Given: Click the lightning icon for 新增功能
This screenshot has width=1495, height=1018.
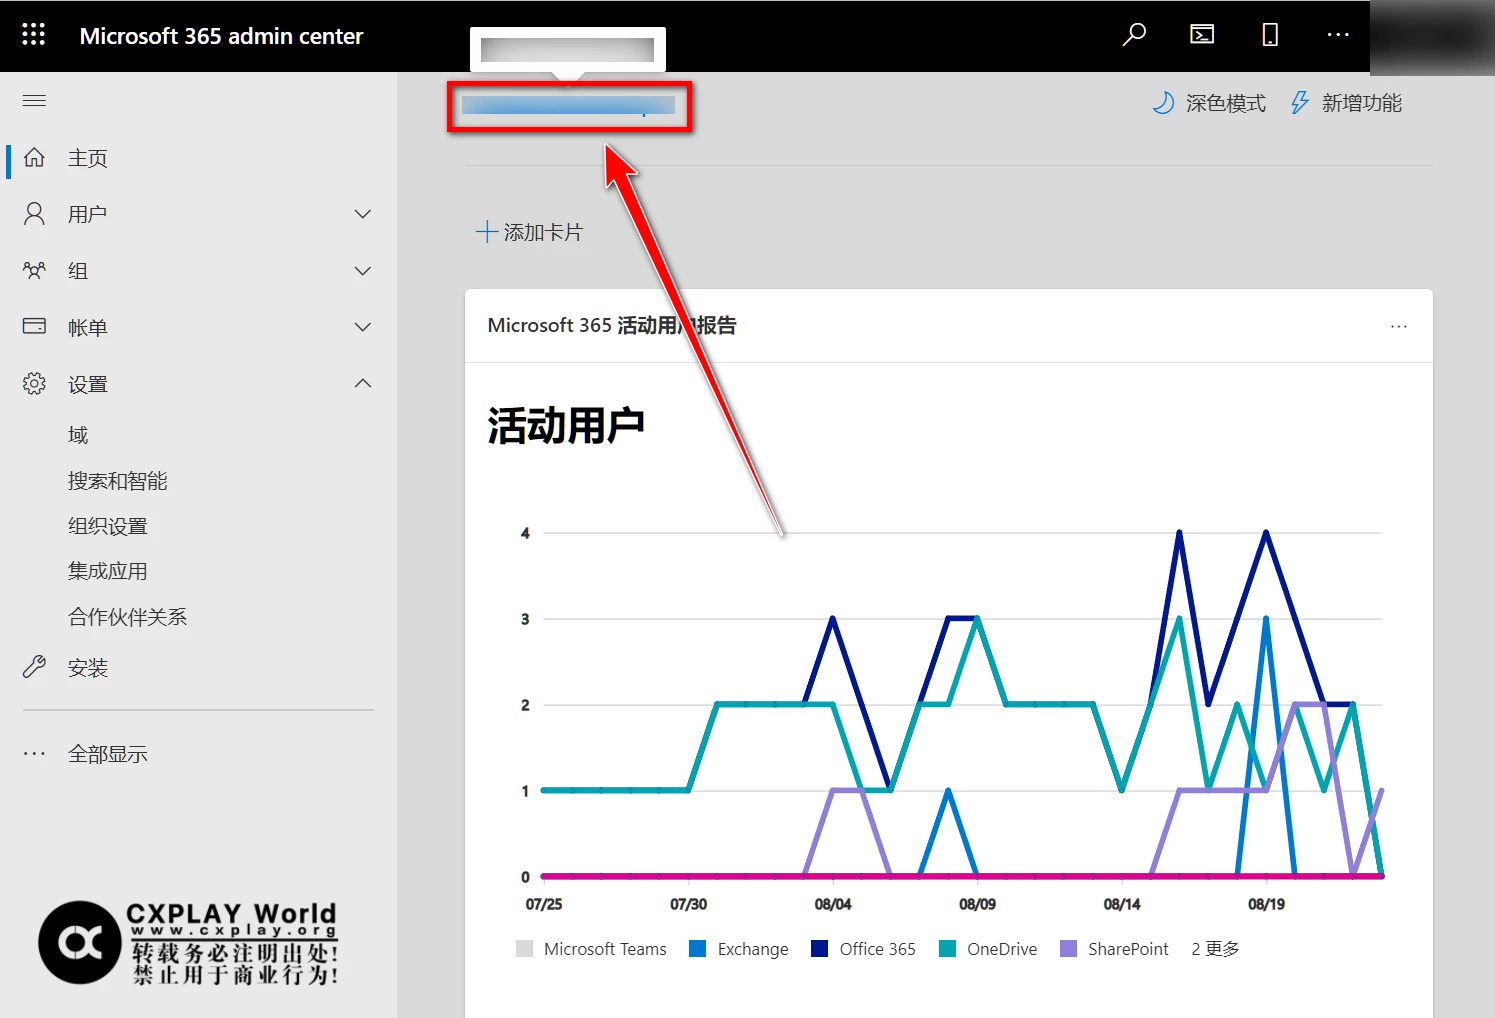Looking at the screenshot, I should [1299, 103].
